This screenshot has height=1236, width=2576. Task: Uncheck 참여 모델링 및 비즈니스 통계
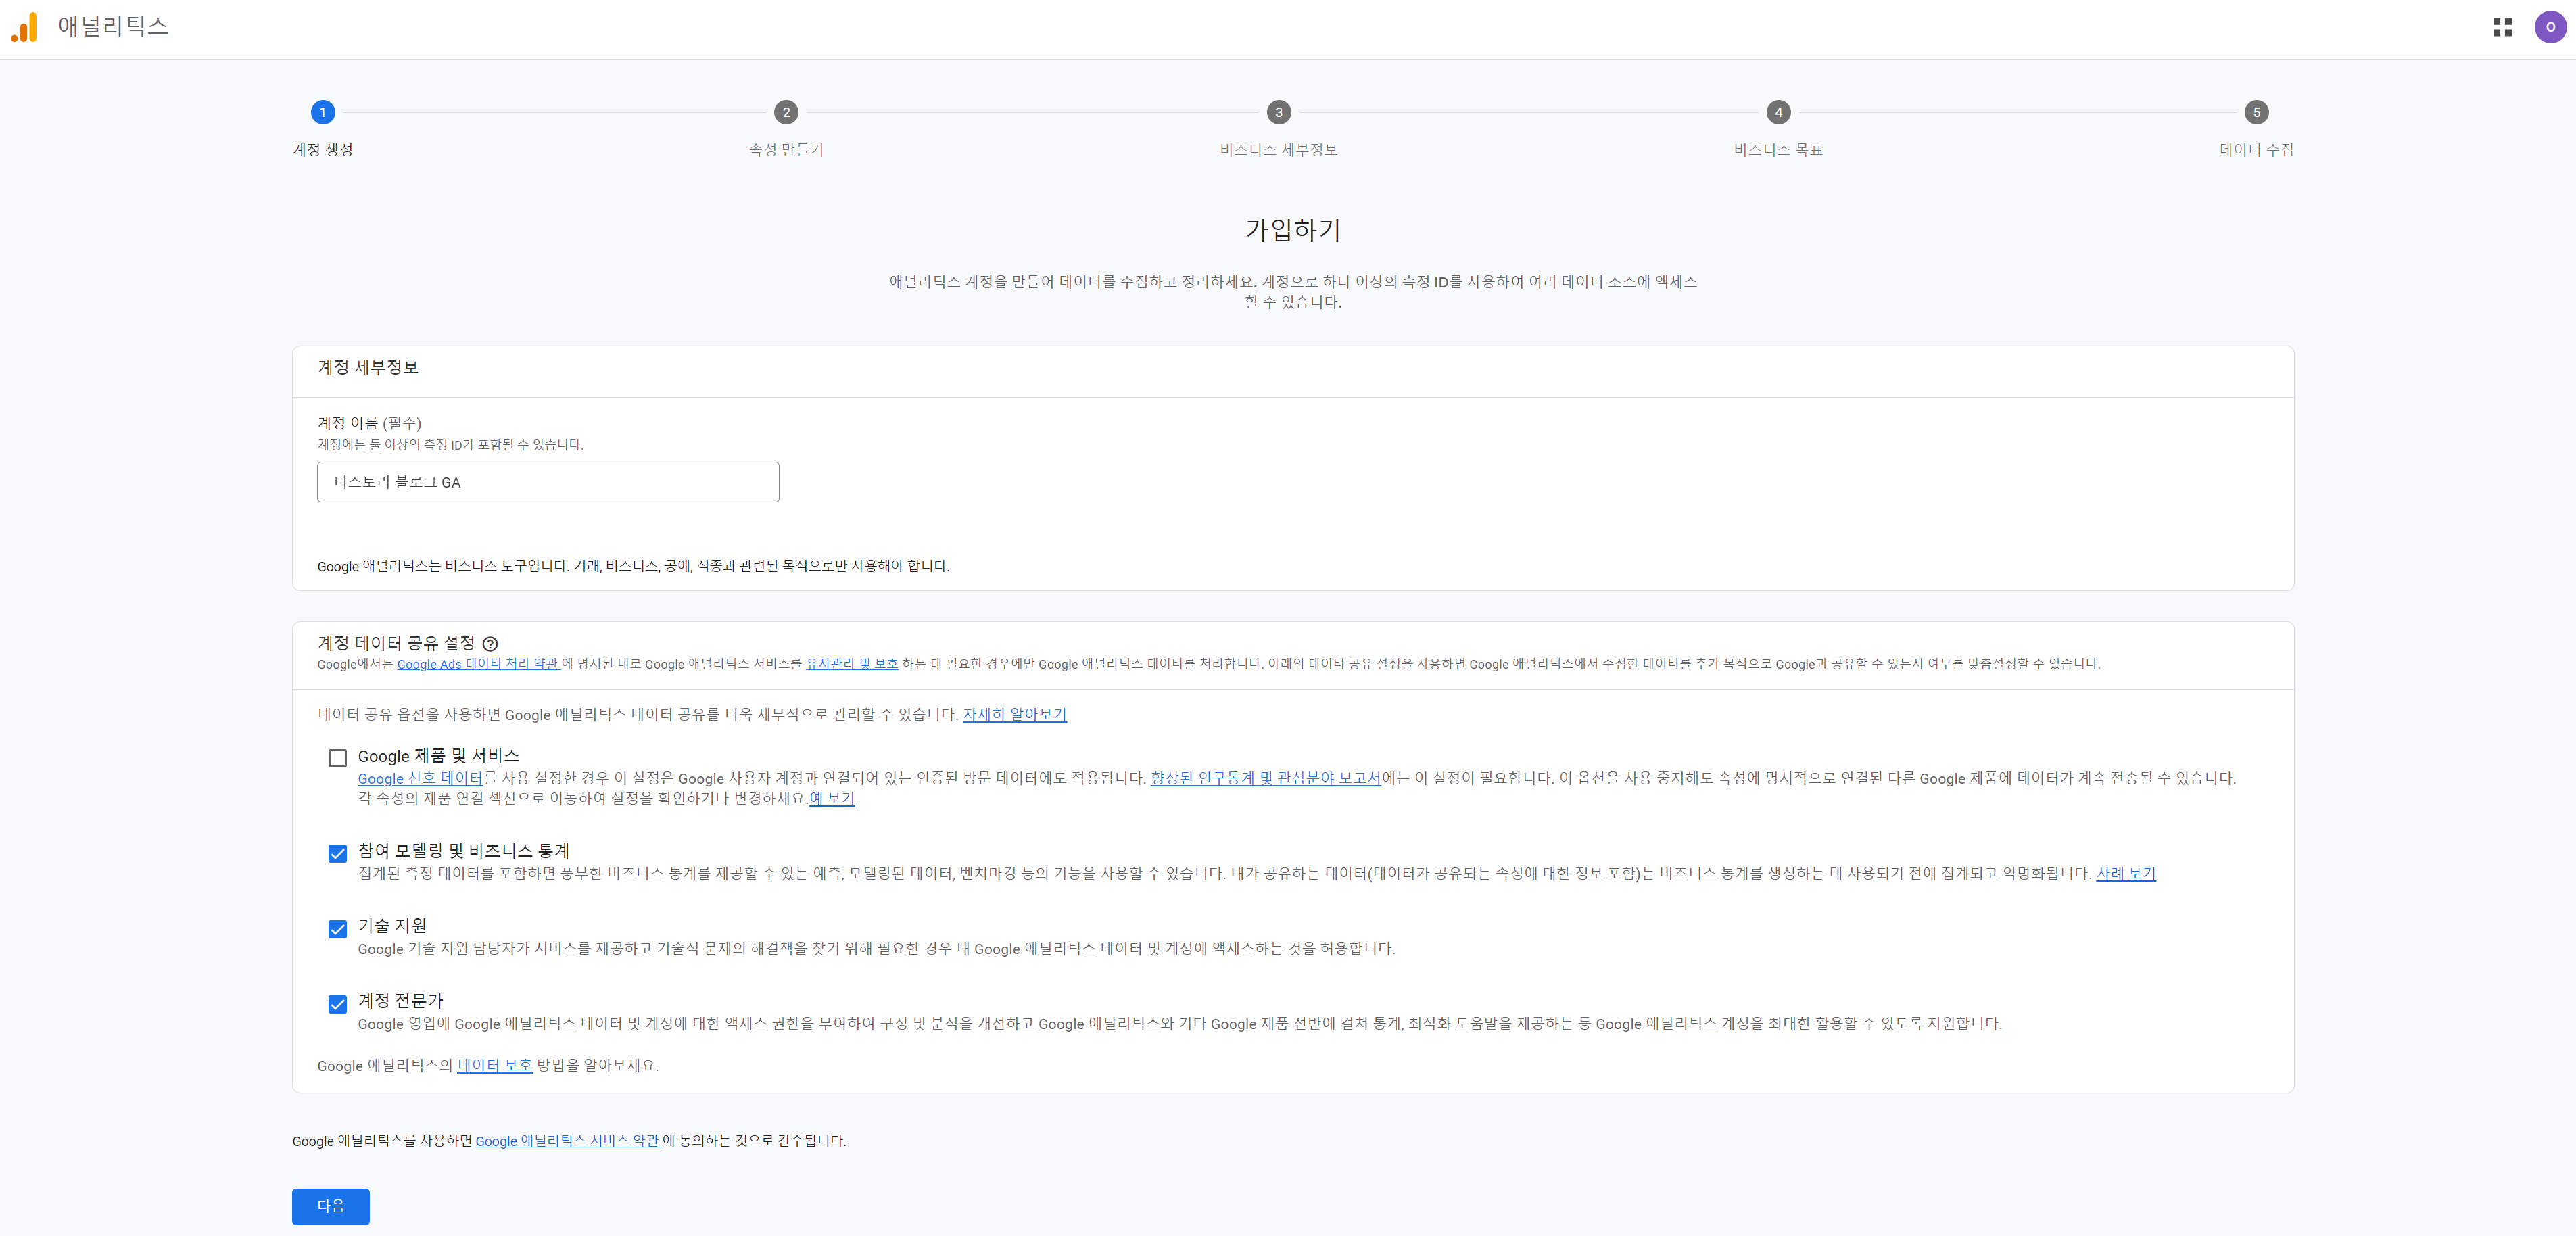point(338,853)
